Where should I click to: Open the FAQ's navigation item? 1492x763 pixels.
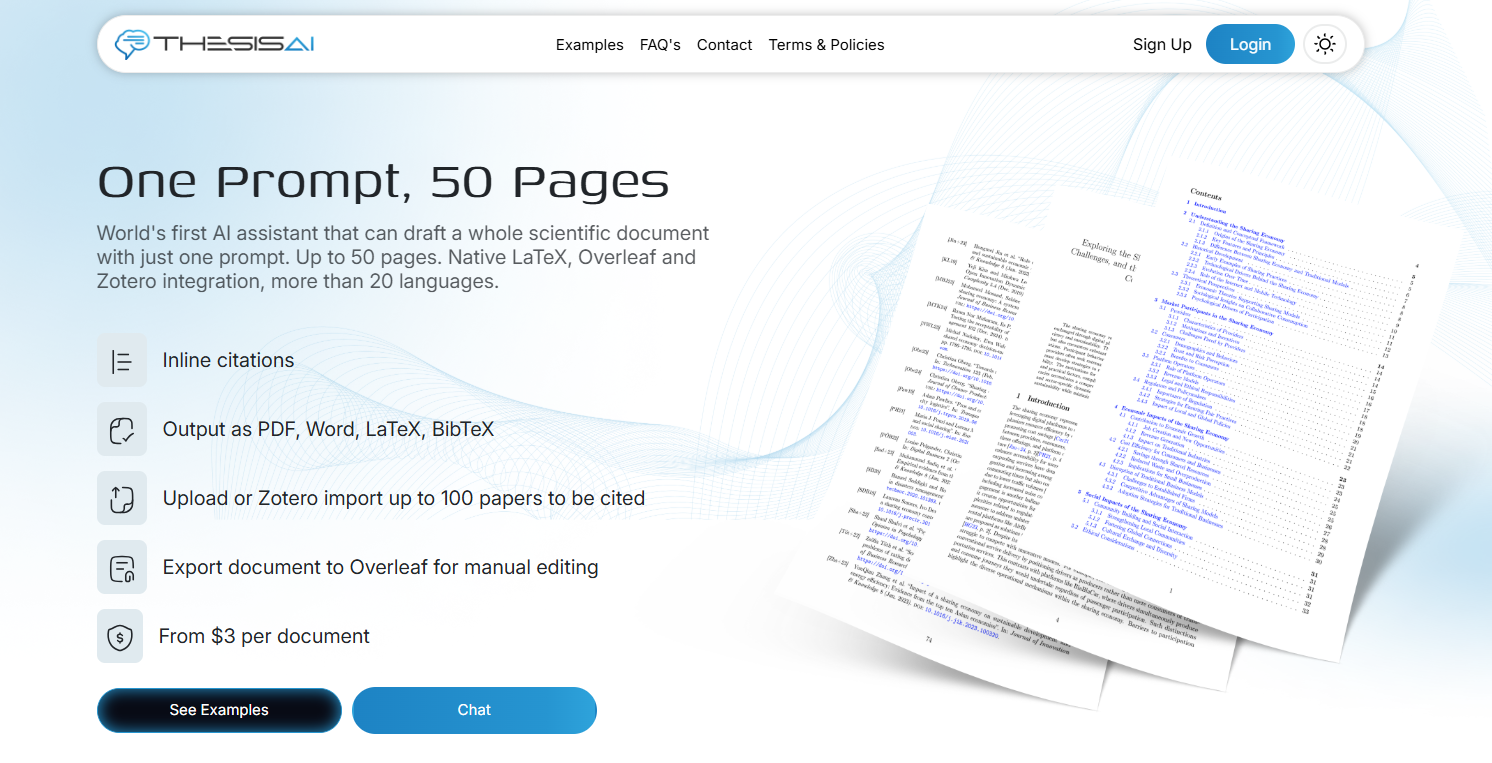pos(660,45)
